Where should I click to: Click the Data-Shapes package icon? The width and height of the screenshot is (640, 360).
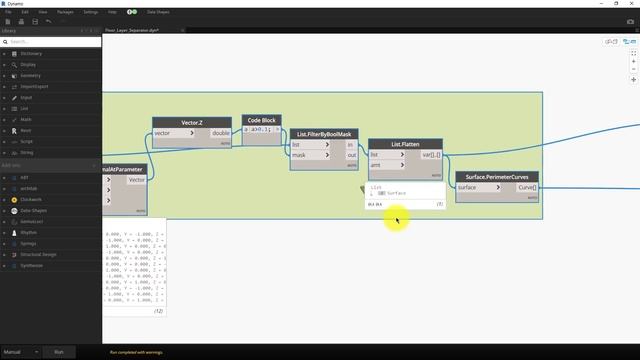coord(14,211)
